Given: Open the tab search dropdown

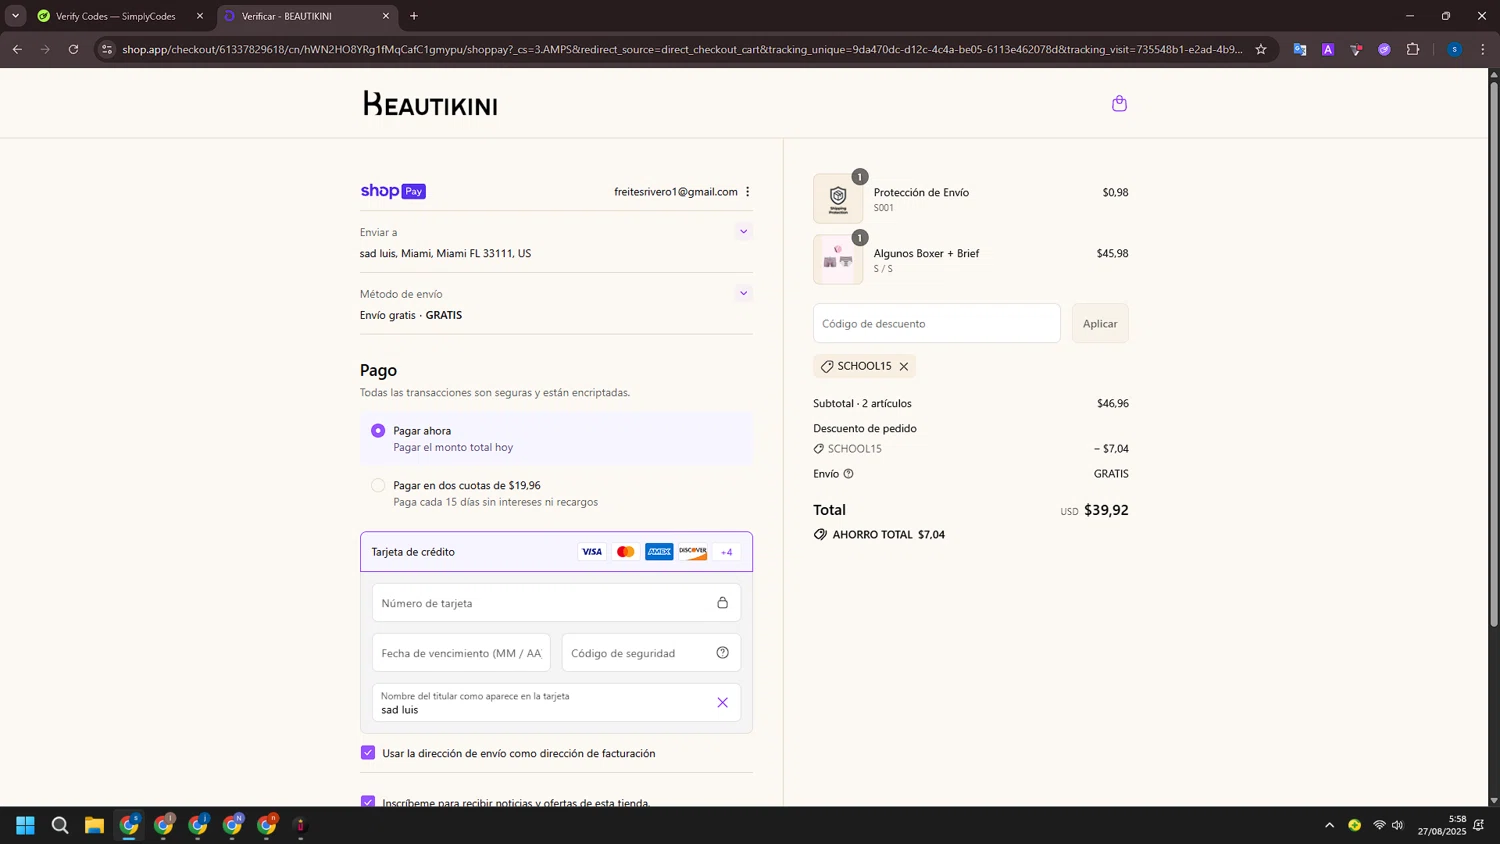Looking at the screenshot, I should [15, 16].
